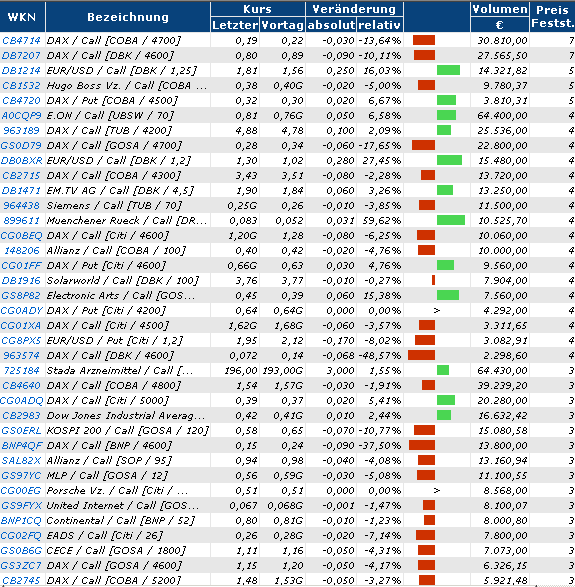Click relative change -48,57%
Image resolution: width=575 pixels, height=587 pixels.
click(x=380, y=355)
